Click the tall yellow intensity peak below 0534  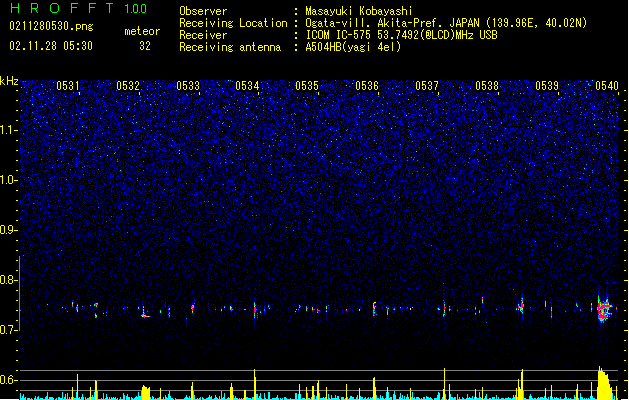tap(255, 384)
